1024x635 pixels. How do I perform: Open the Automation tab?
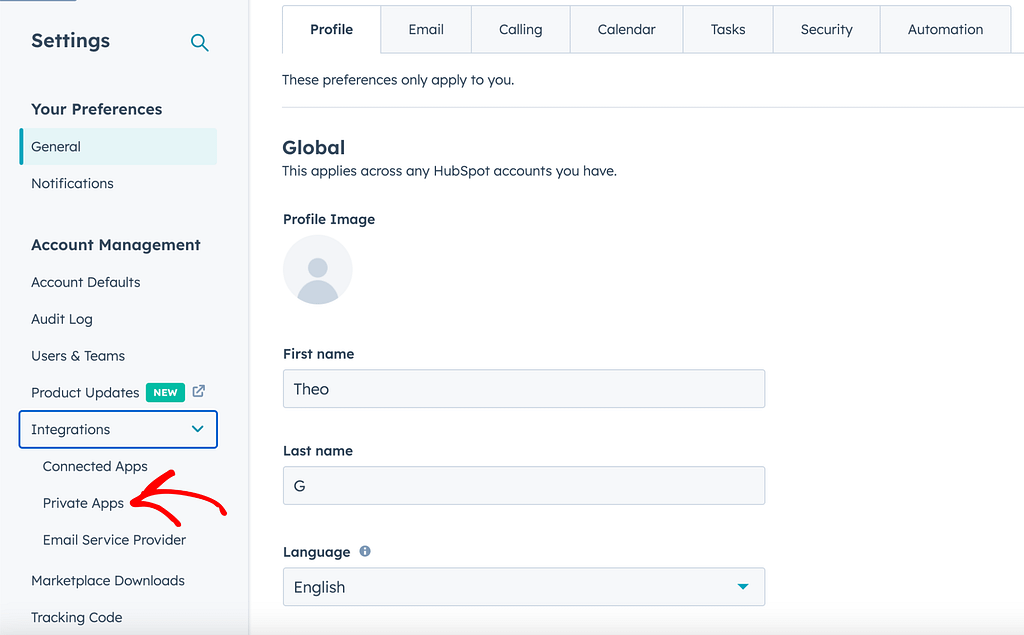click(x=945, y=29)
